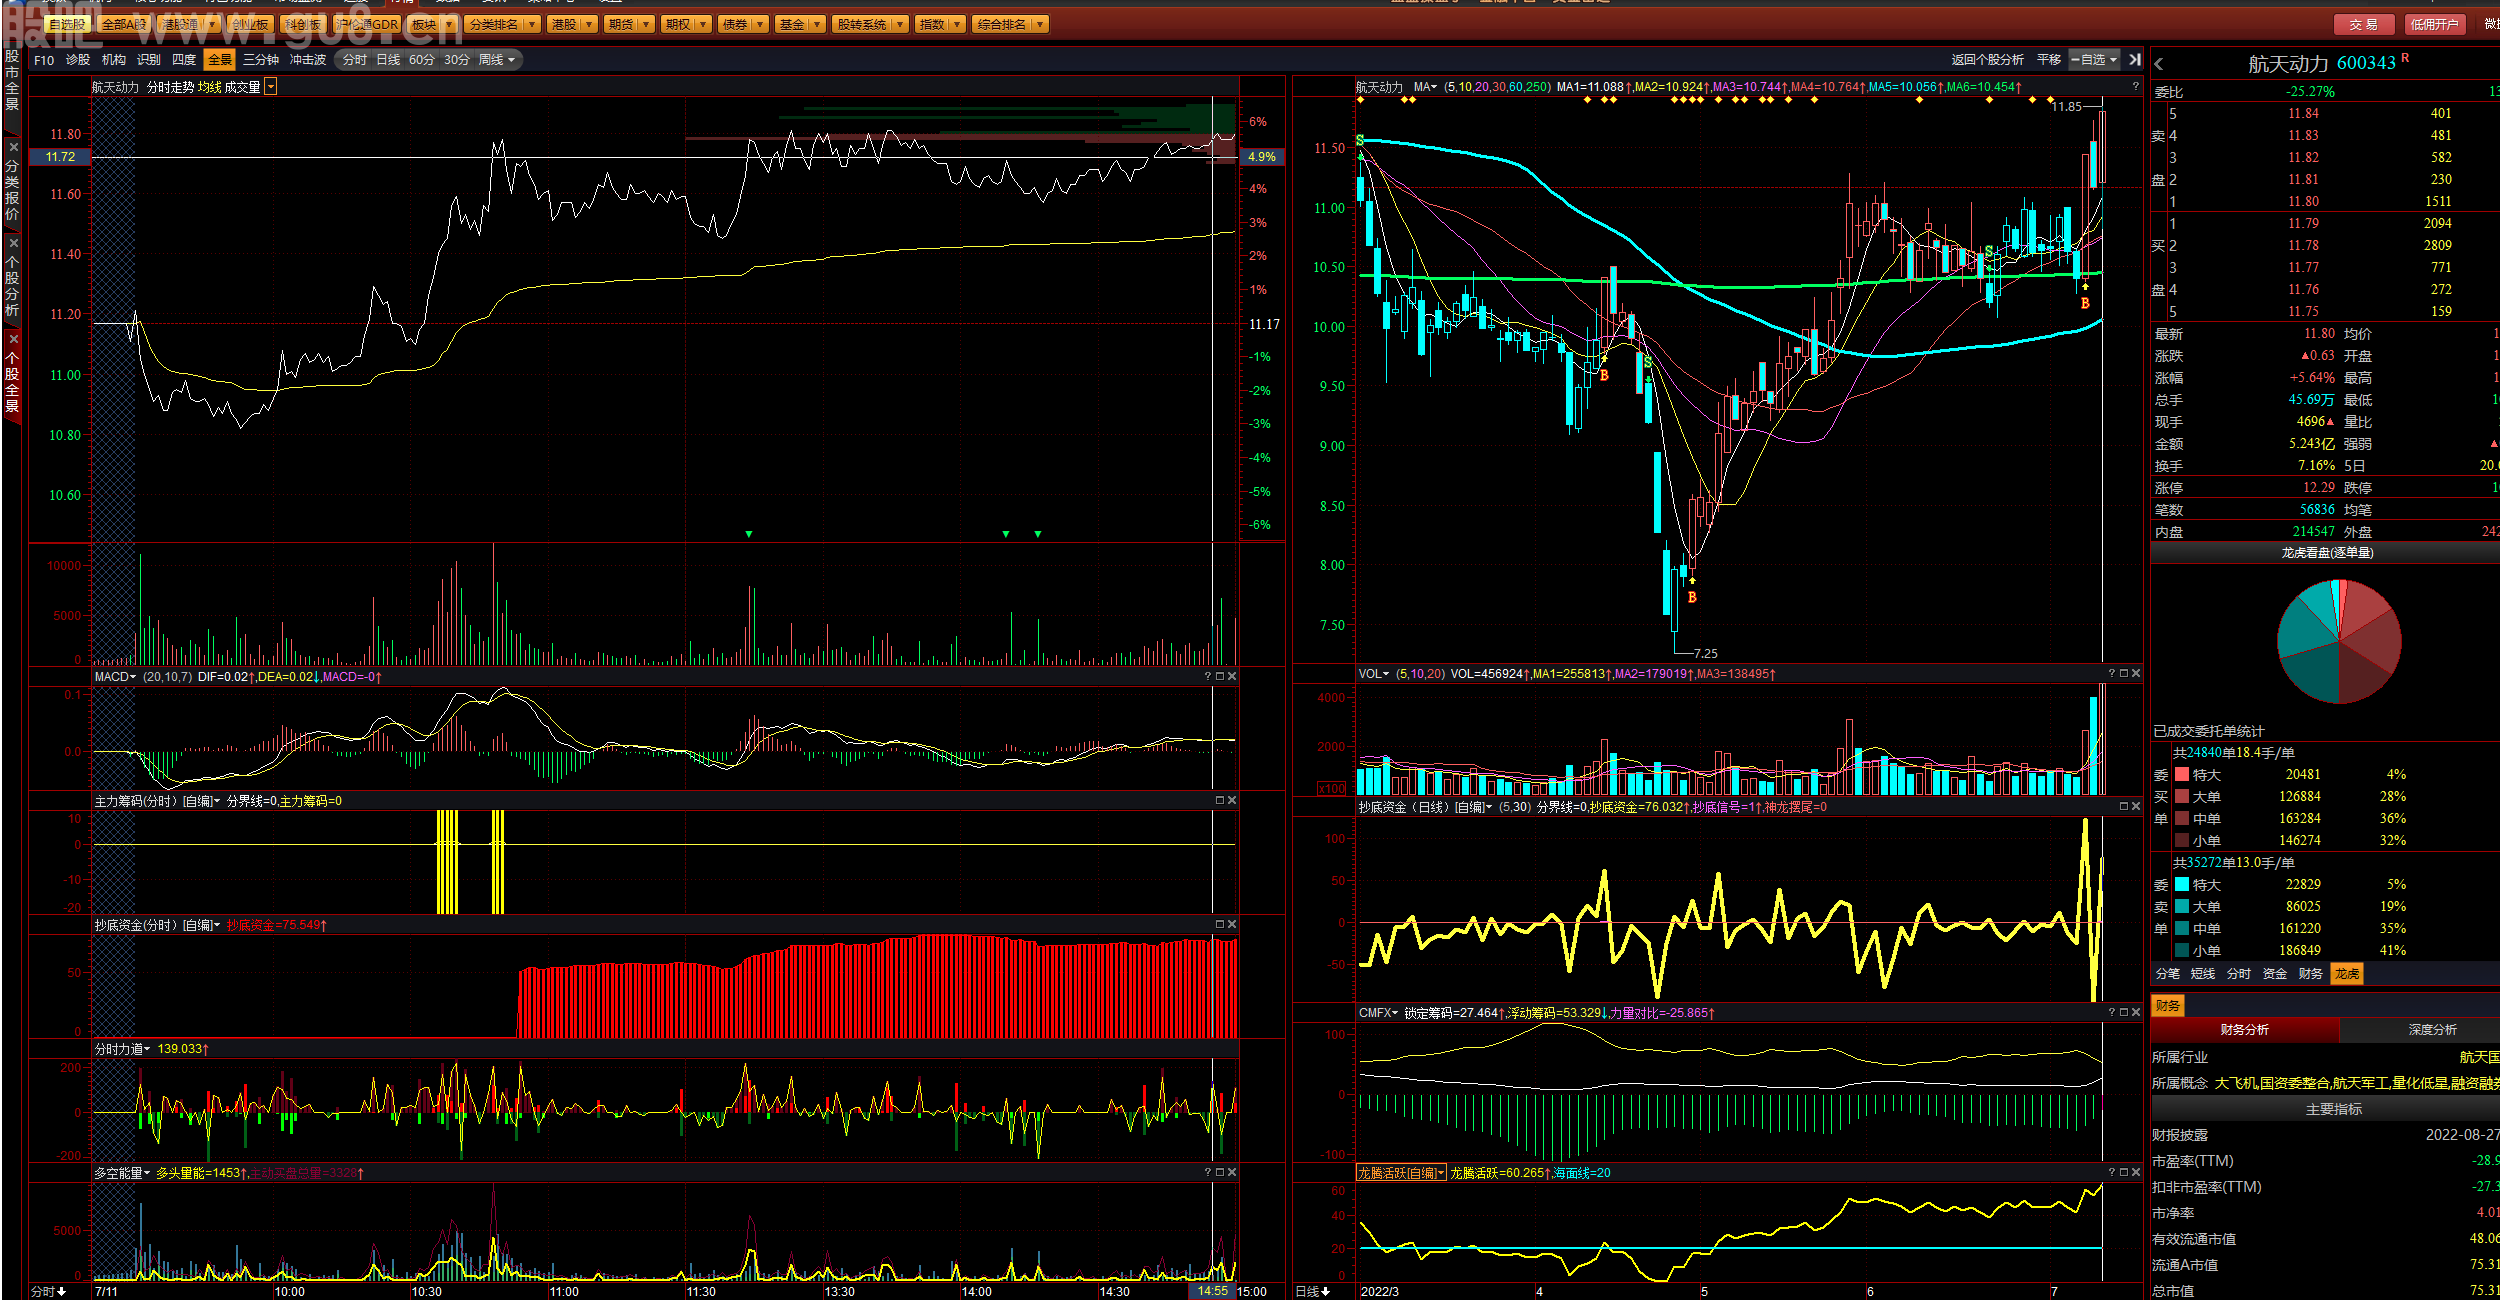Select the 60分 period toggle
Viewport: 2500px width, 1300px height.
click(x=422, y=60)
